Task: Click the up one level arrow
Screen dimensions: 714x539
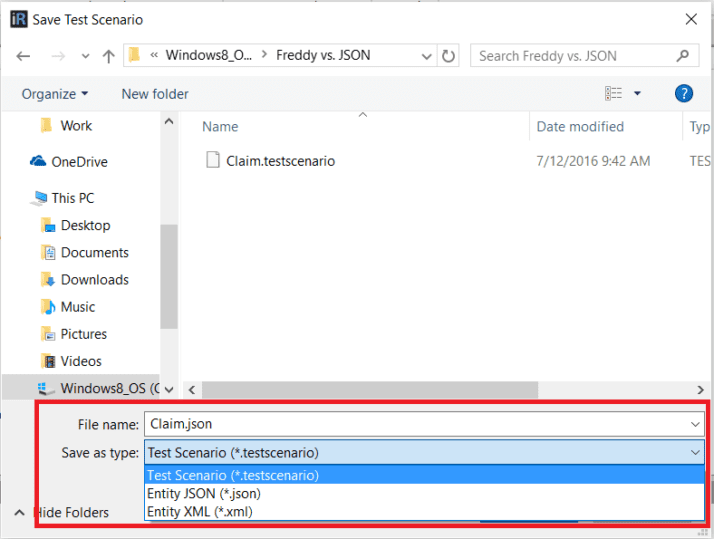Action: point(108,56)
